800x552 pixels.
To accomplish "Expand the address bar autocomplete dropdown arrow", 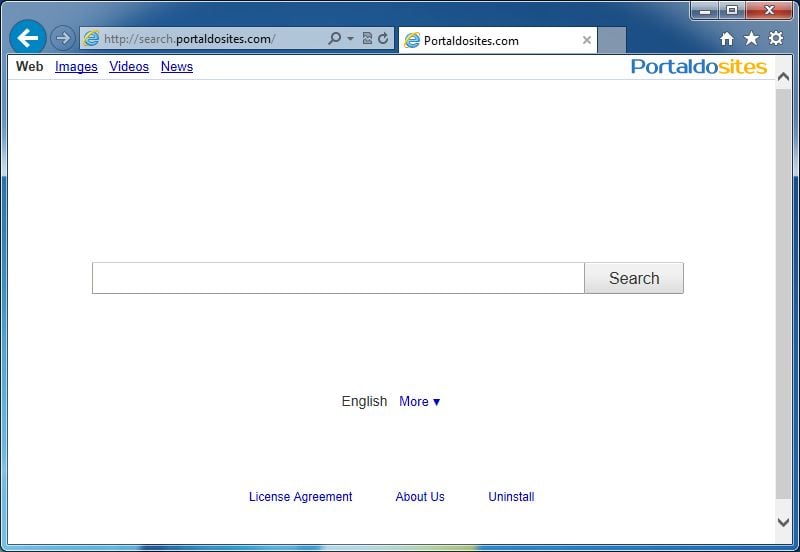I will click(351, 39).
